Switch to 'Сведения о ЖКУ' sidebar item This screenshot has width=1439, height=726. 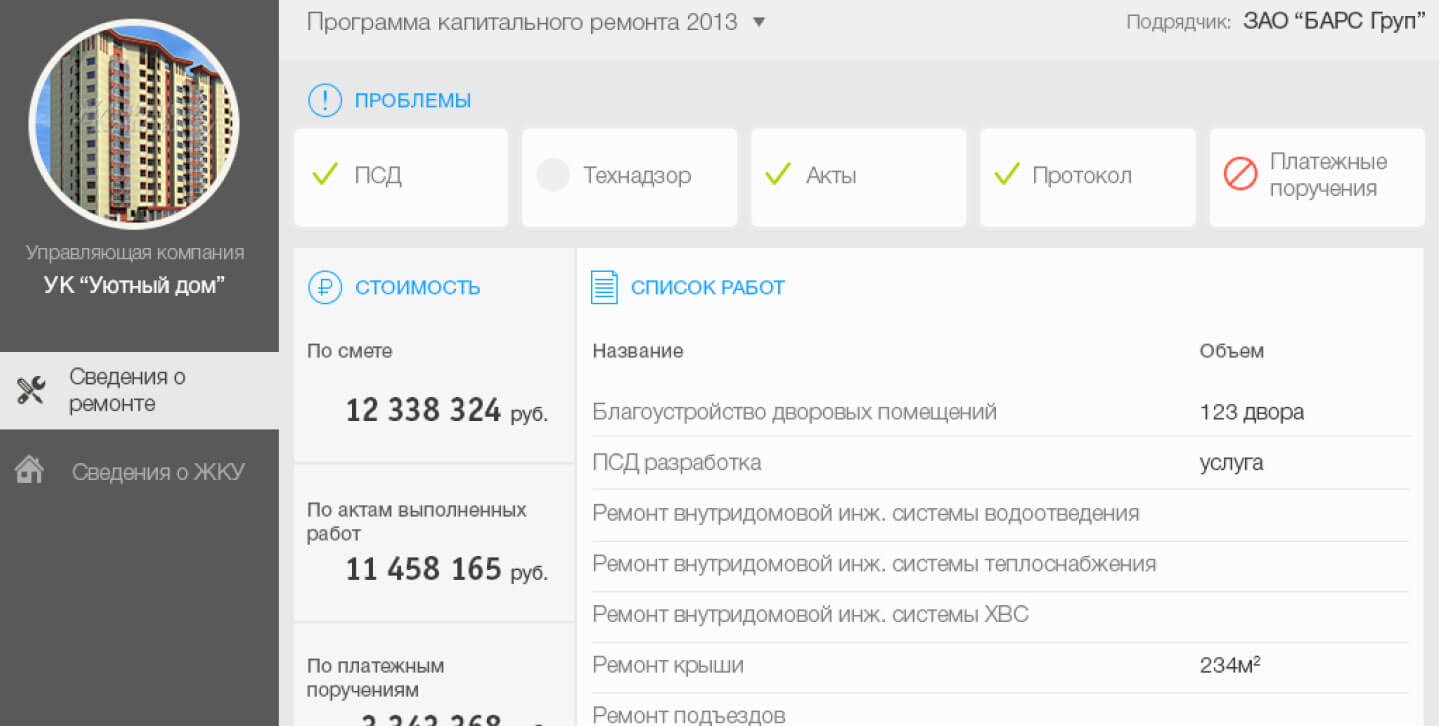(x=139, y=472)
